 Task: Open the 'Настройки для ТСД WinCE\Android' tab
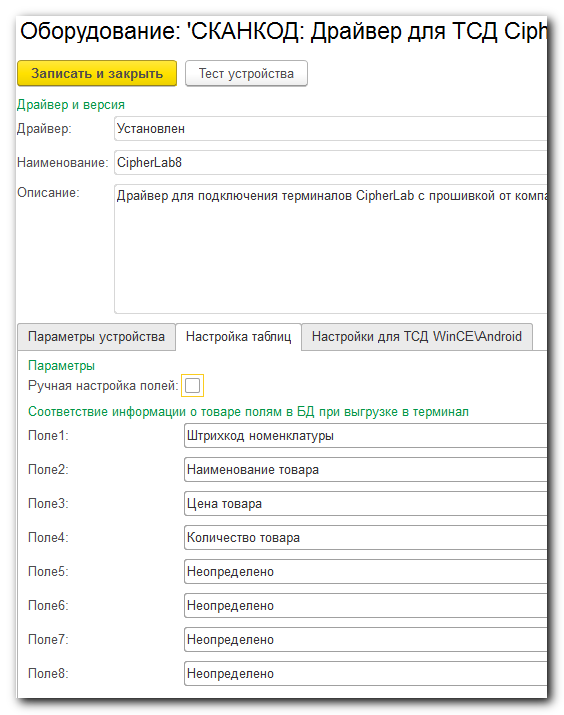[x=417, y=337]
